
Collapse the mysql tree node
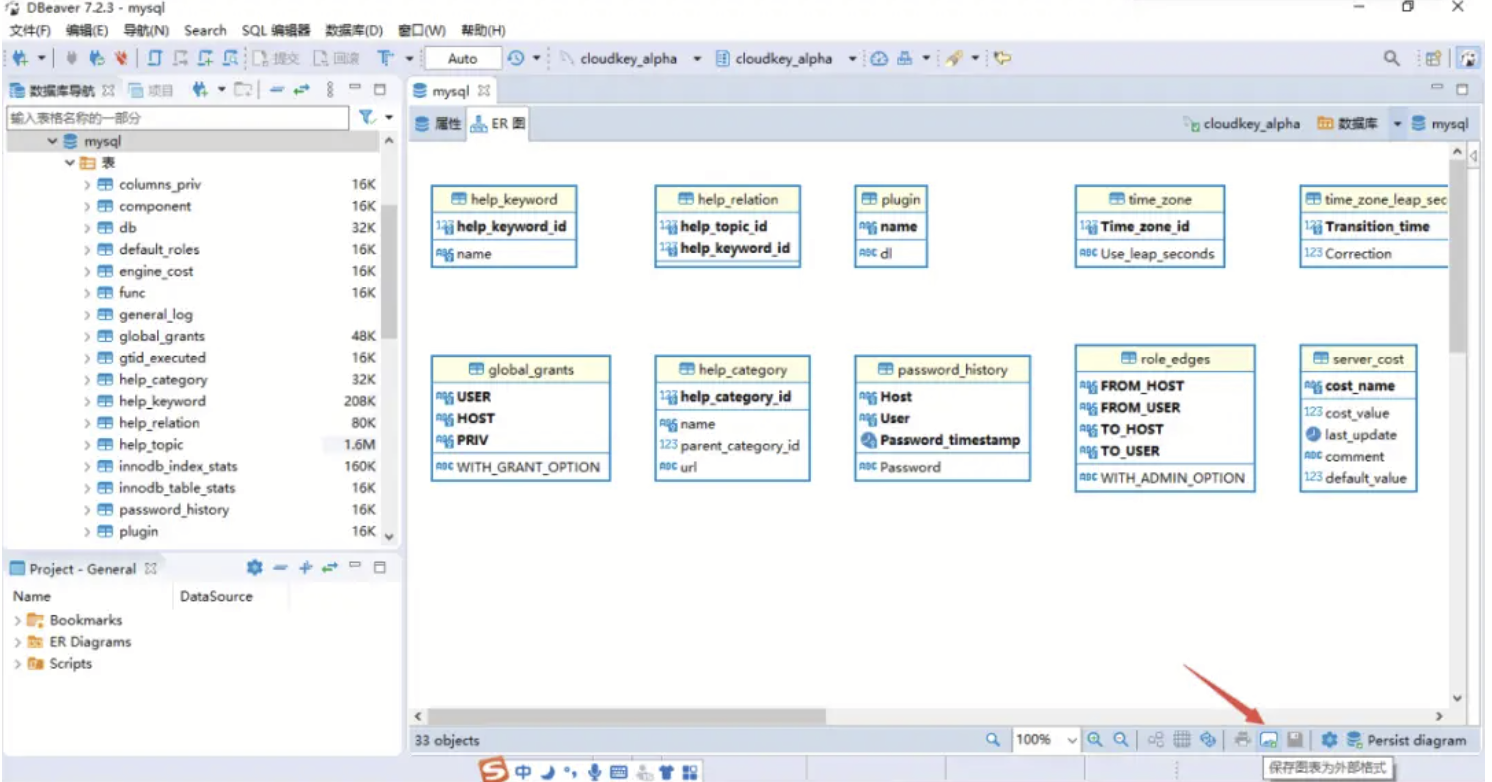pyautogui.click(x=52, y=142)
